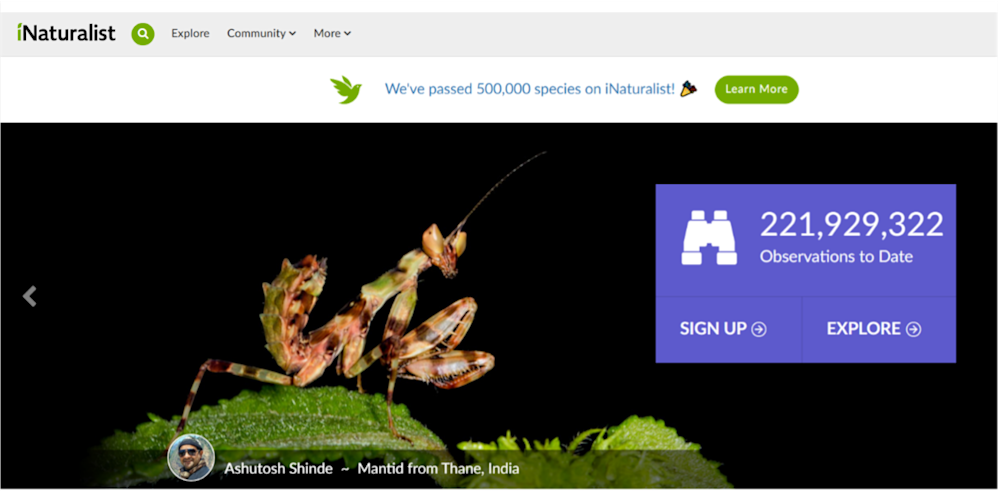Click the green search magnifier icon
This screenshot has height=492, width=1000.
(x=143, y=33)
